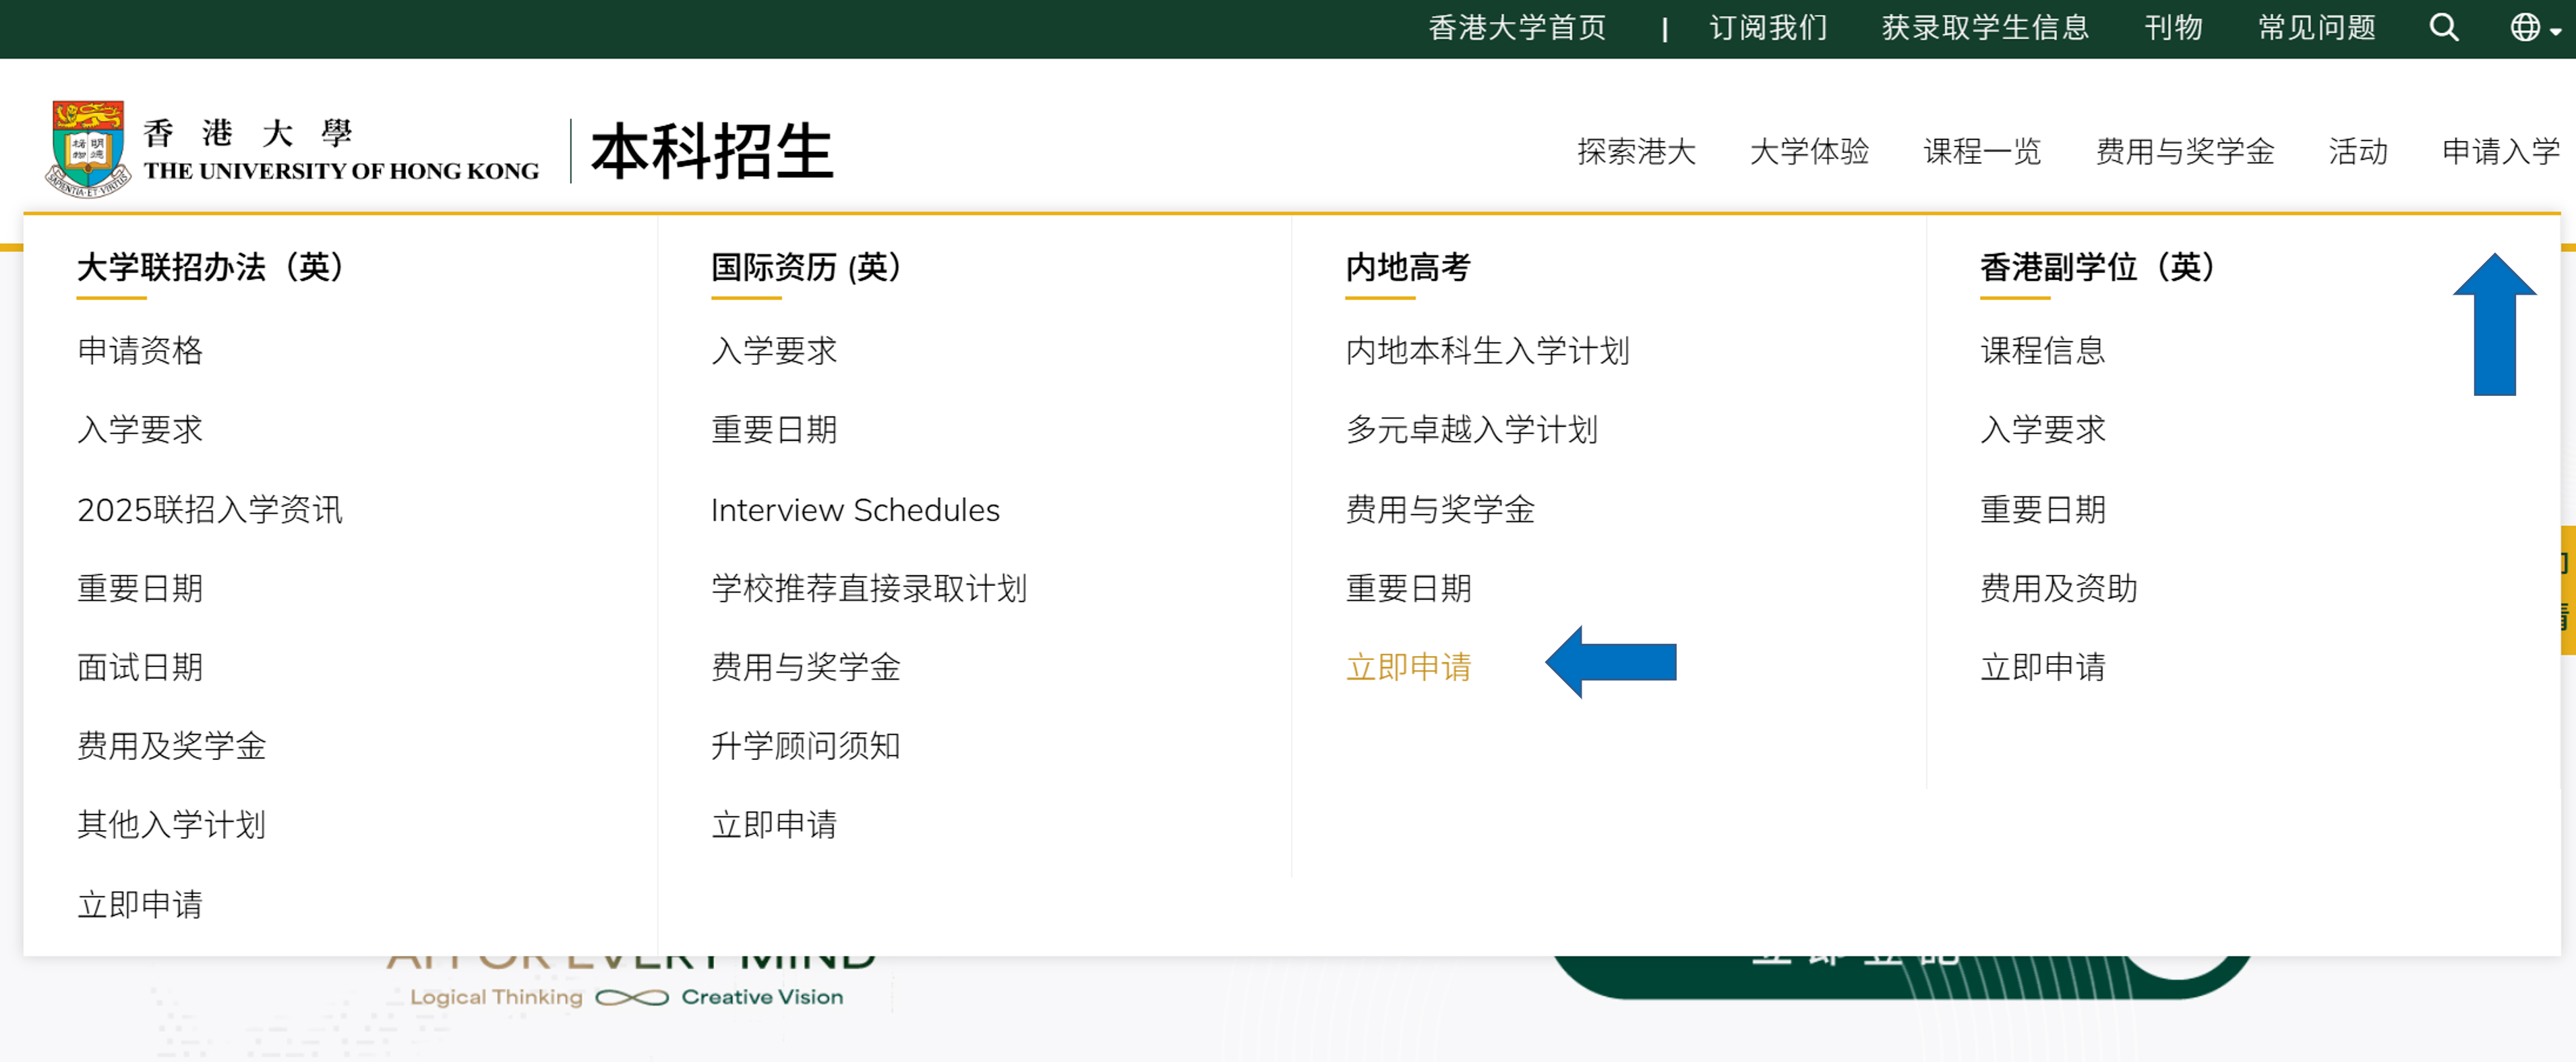This screenshot has height=1062, width=2576.
Task: Click 订阅我们 in top bar
Action: point(1768,27)
